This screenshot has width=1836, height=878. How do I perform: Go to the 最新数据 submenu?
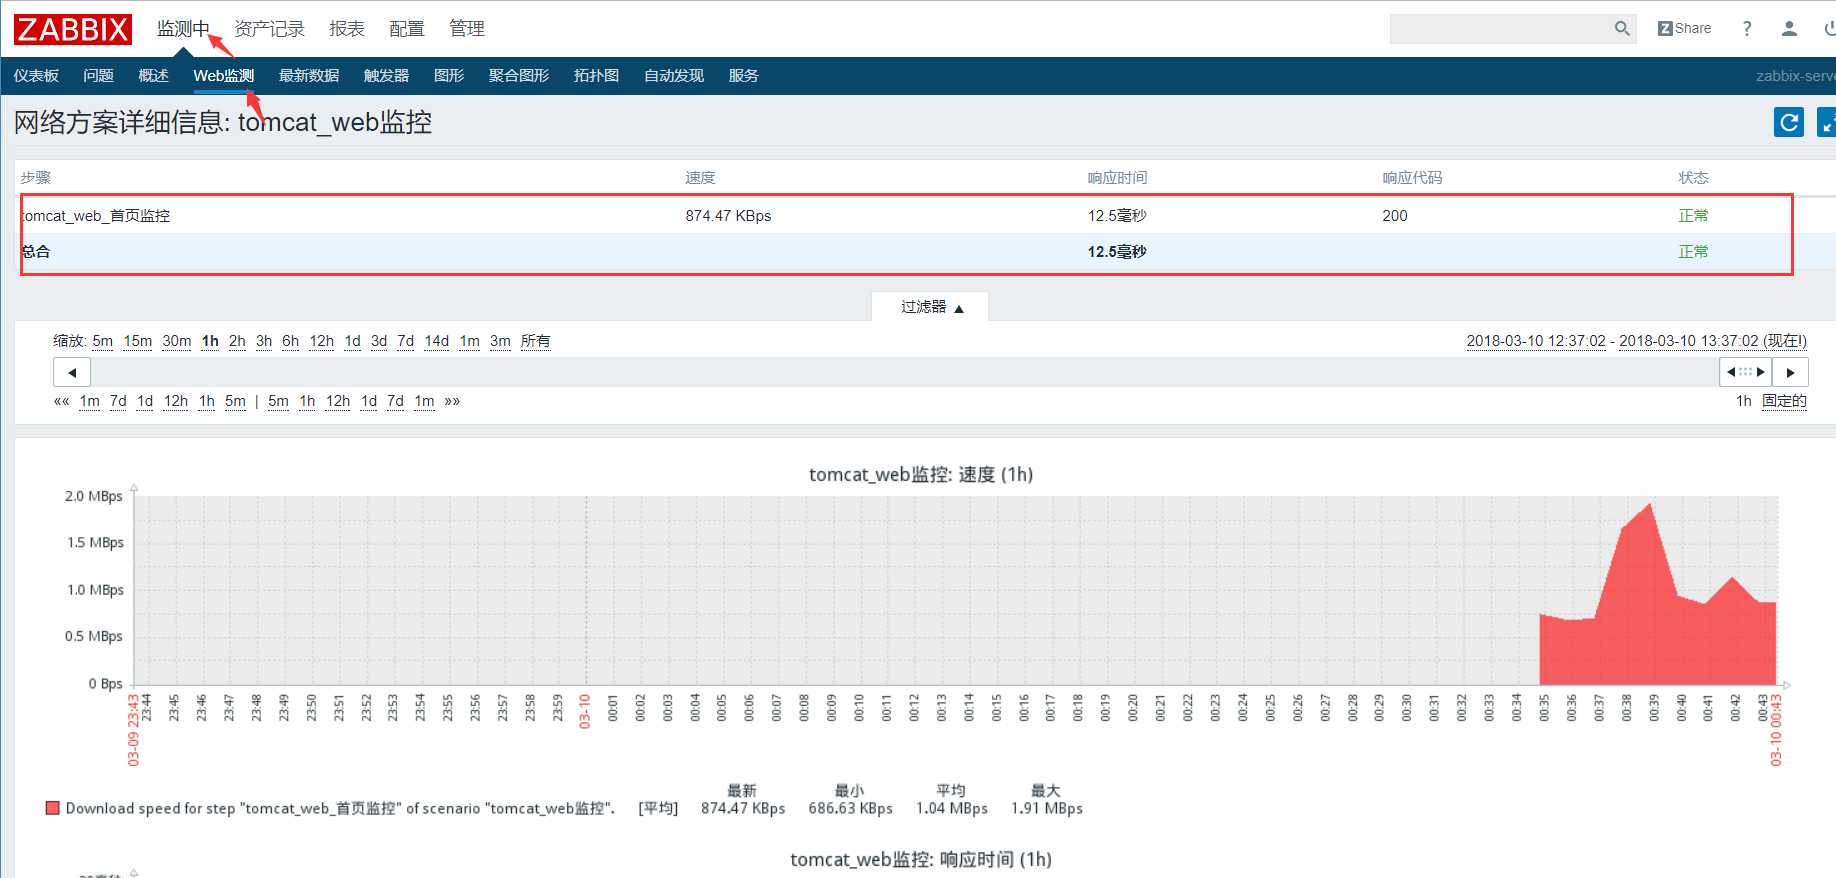[309, 76]
